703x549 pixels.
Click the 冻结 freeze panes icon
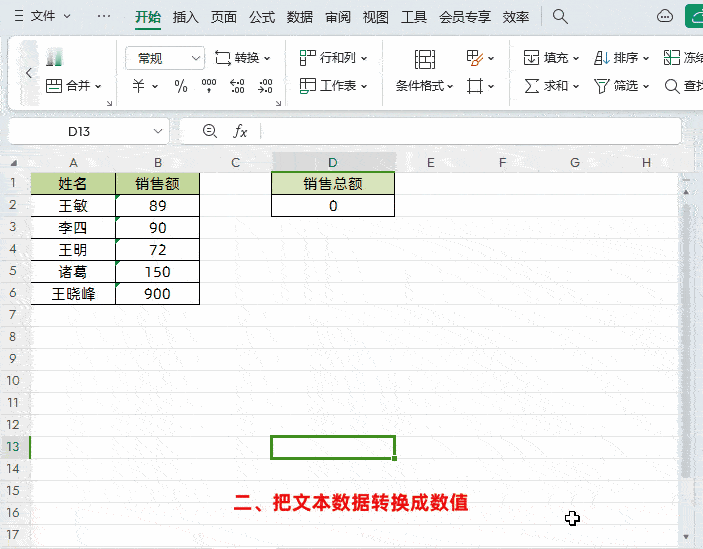(x=672, y=58)
